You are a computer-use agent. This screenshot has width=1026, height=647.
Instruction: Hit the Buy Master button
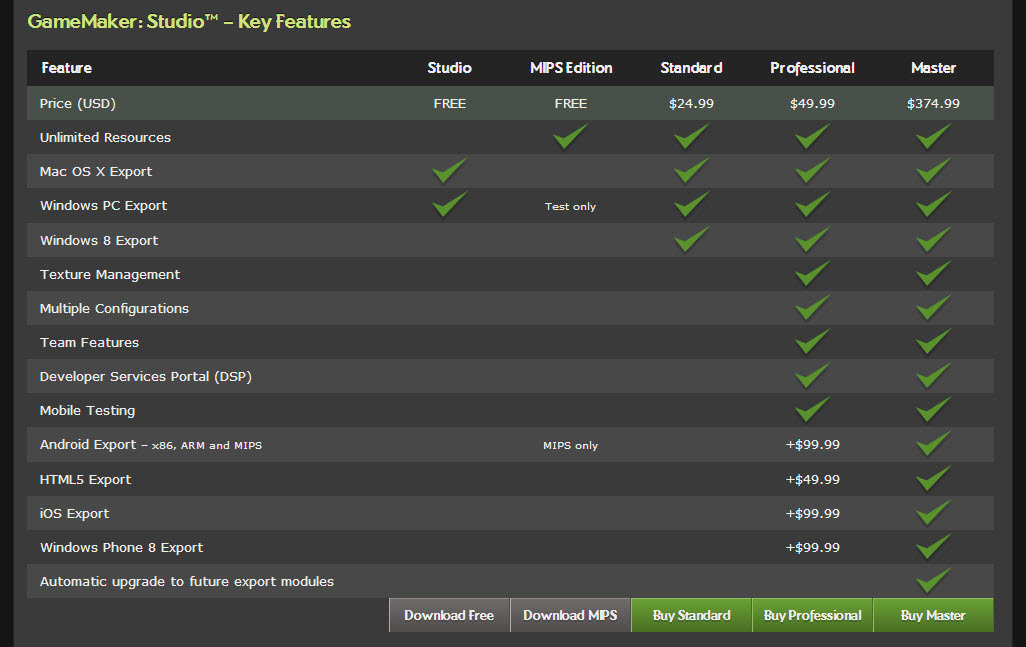(x=933, y=615)
